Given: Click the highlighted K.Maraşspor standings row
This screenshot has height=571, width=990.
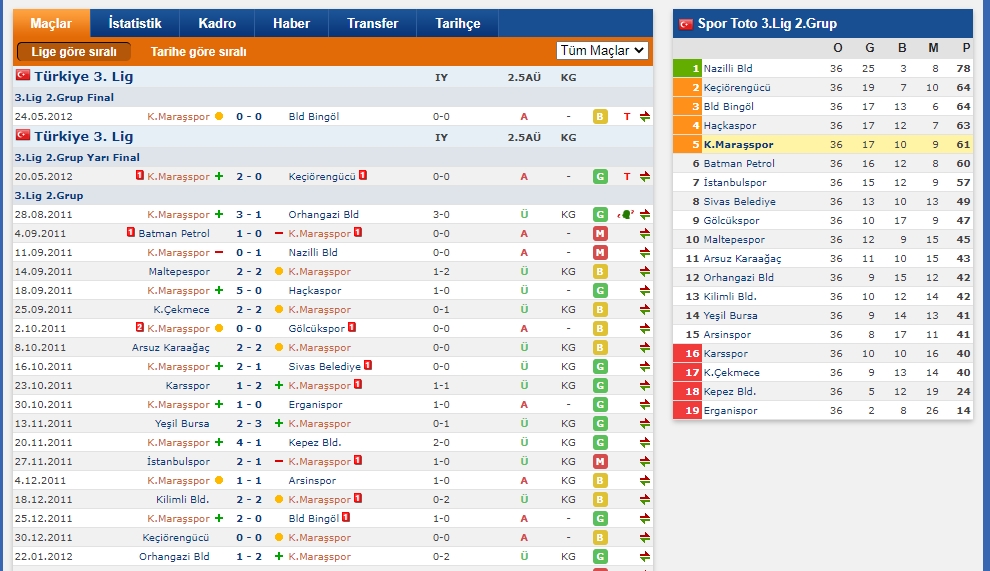Looking at the screenshot, I should tap(820, 145).
